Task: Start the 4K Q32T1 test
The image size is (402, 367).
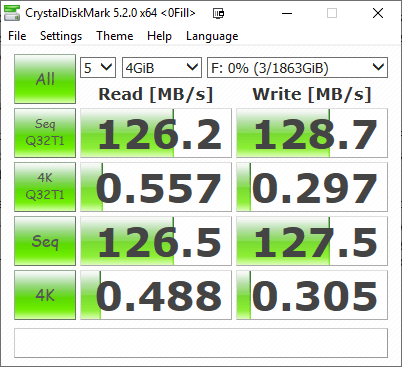Action: click(x=45, y=187)
